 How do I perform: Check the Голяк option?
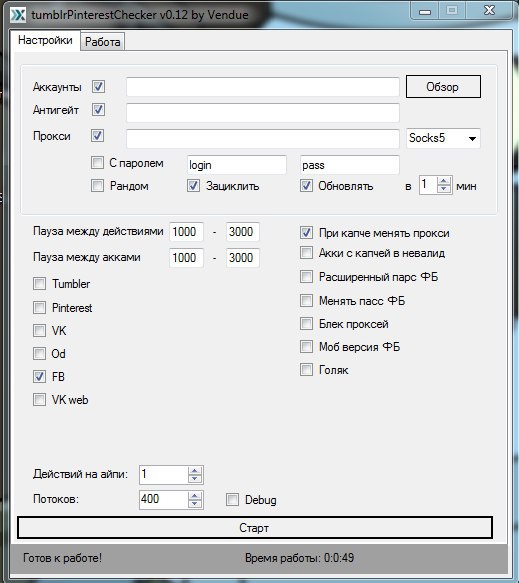tap(306, 370)
